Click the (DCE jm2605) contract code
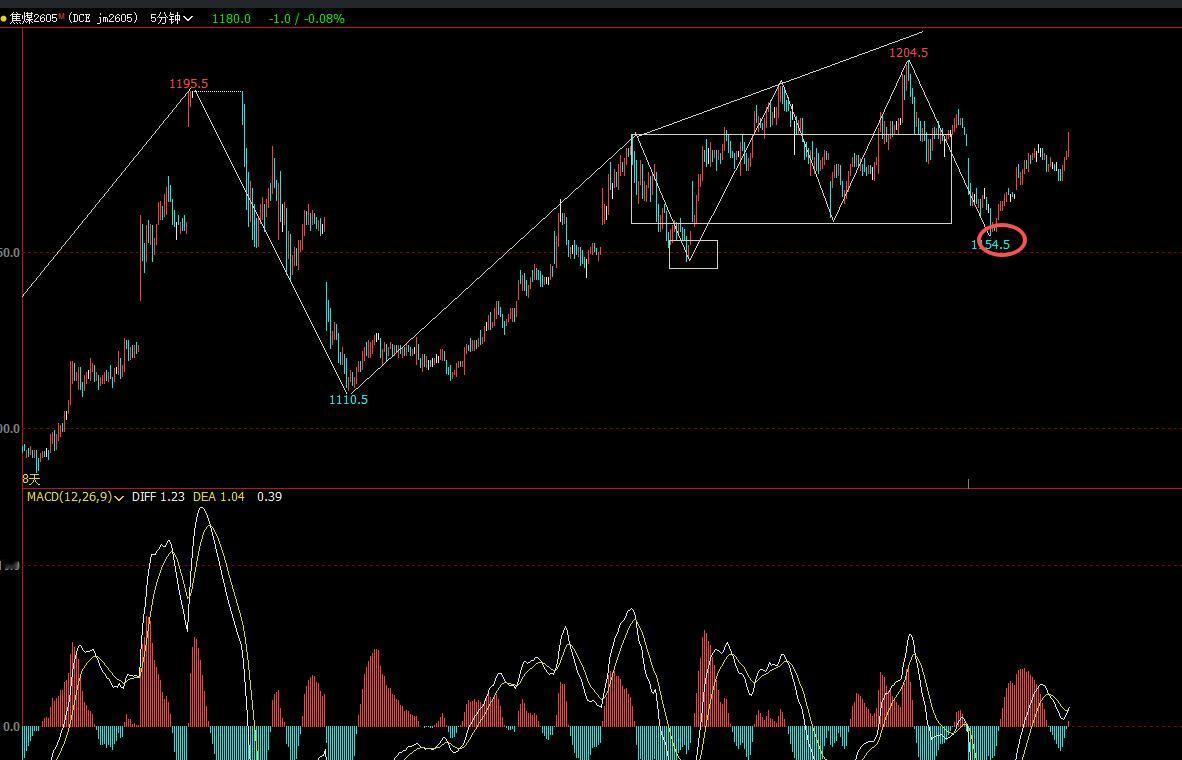Screen dimensions: 1182x760 coord(102,18)
